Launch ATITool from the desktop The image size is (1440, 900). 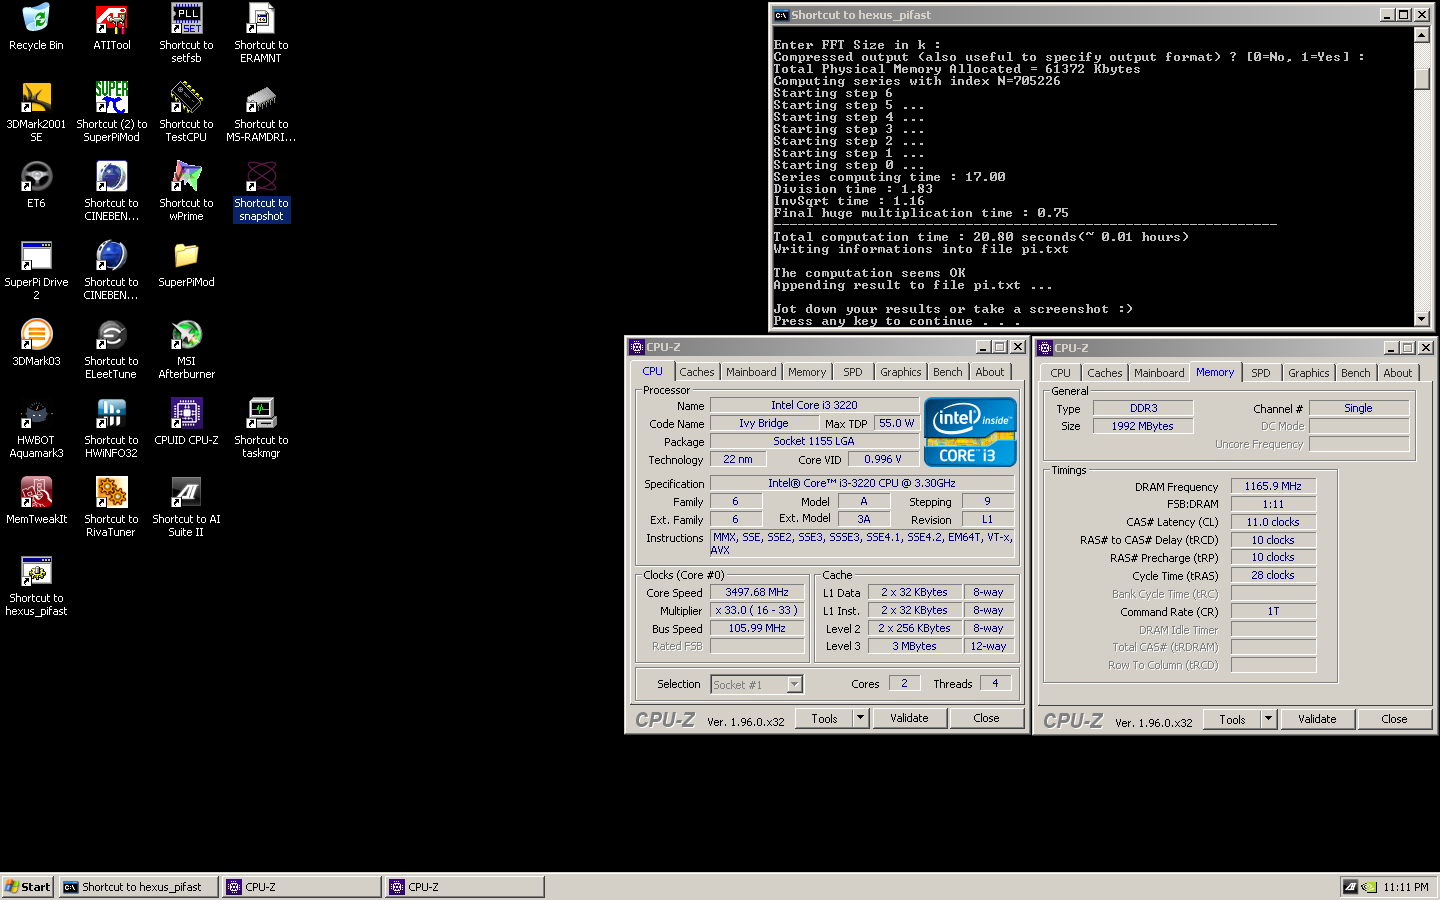pos(111,28)
